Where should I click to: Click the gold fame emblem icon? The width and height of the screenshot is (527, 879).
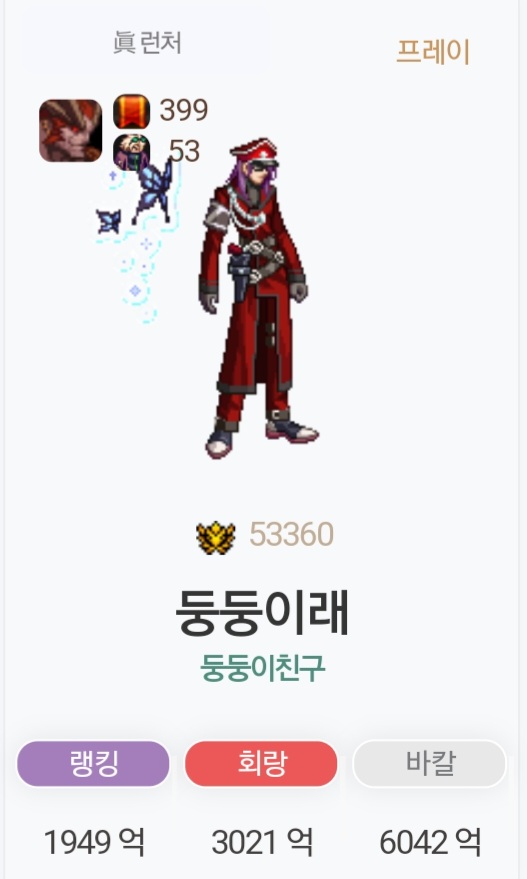coord(216,538)
